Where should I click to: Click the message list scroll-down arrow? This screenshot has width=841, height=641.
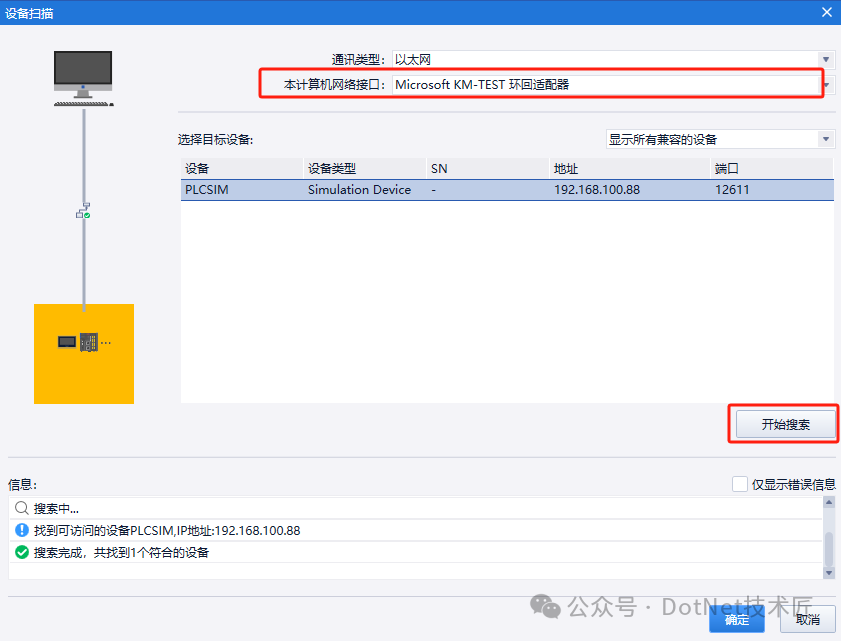click(829, 573)
